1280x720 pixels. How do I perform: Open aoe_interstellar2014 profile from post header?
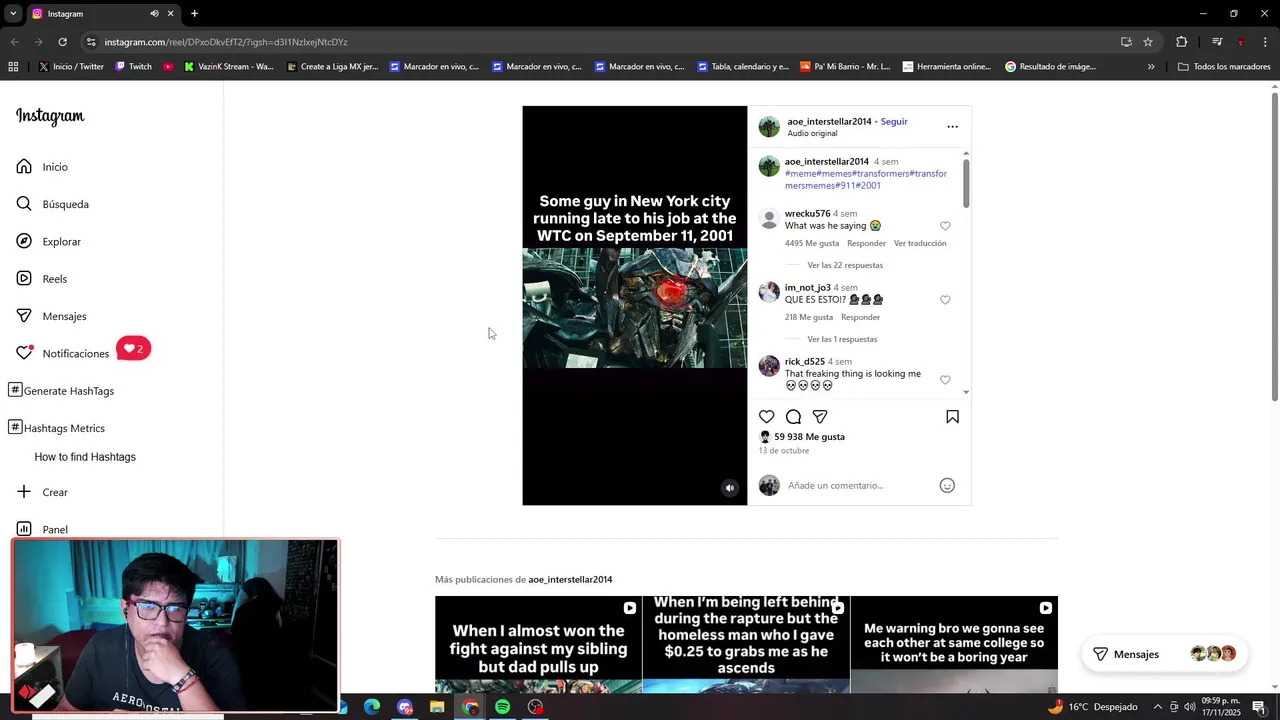[829, 122]
